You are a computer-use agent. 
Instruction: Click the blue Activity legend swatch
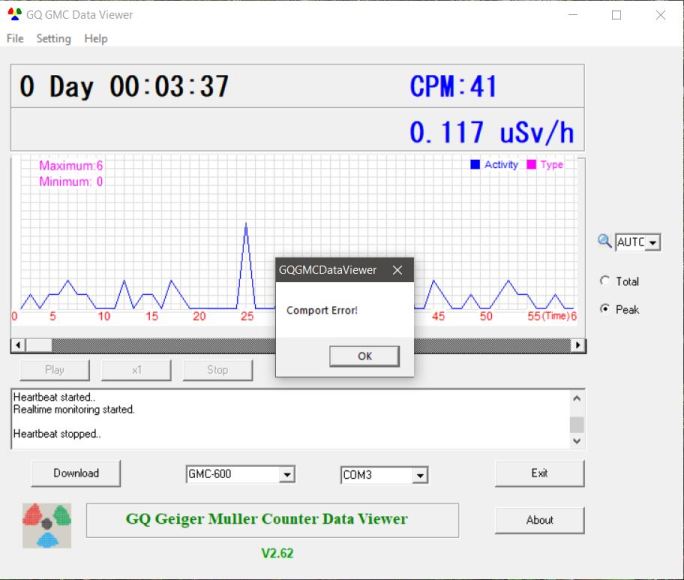(475, 164)
